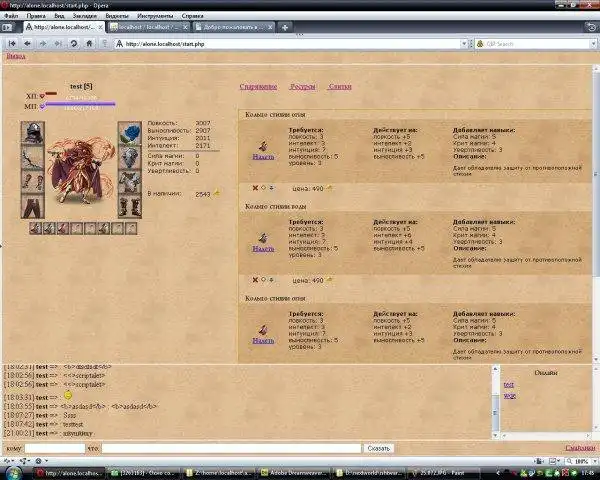Switch to the Paint window in the taskbar
The height and width of the screenshot is (480, 600).
point(444,473)
